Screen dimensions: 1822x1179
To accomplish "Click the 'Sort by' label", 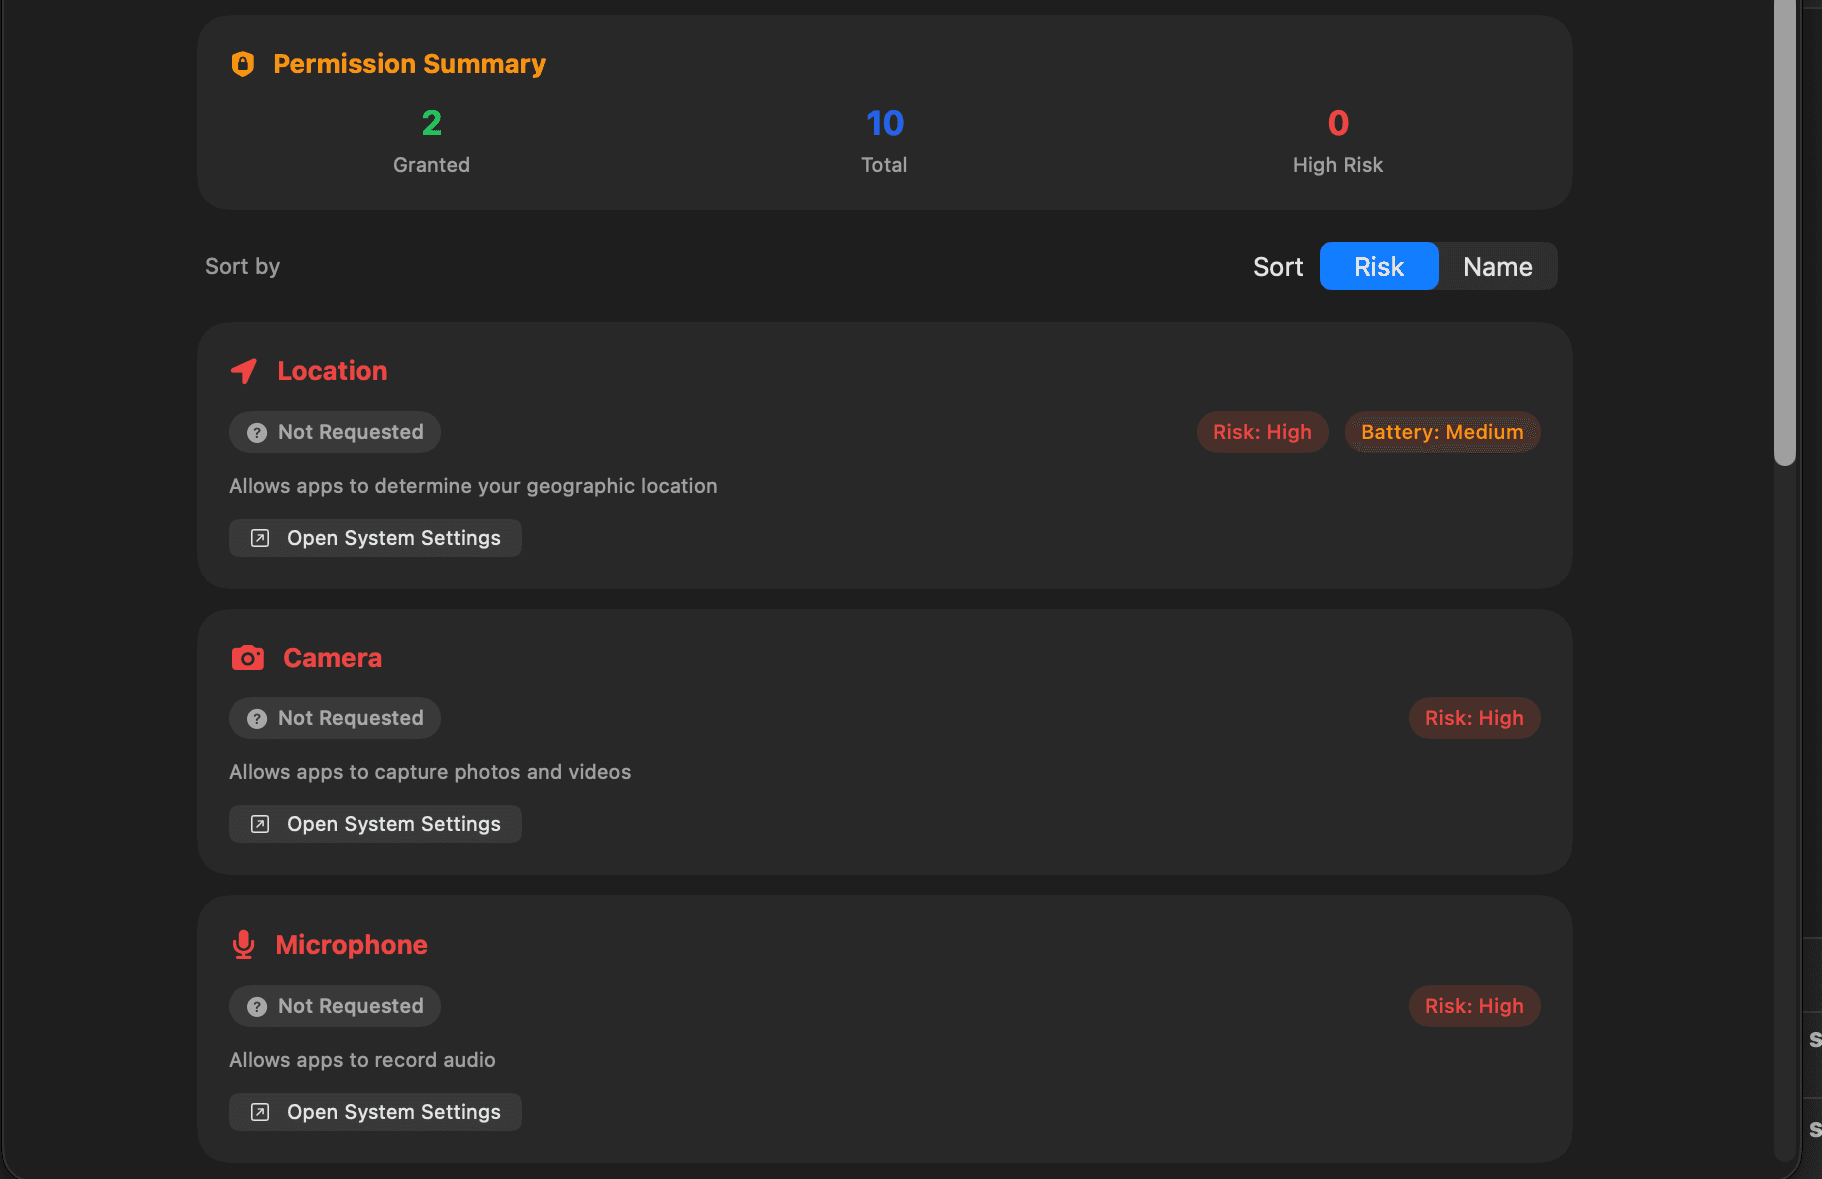I will (242, 266).
